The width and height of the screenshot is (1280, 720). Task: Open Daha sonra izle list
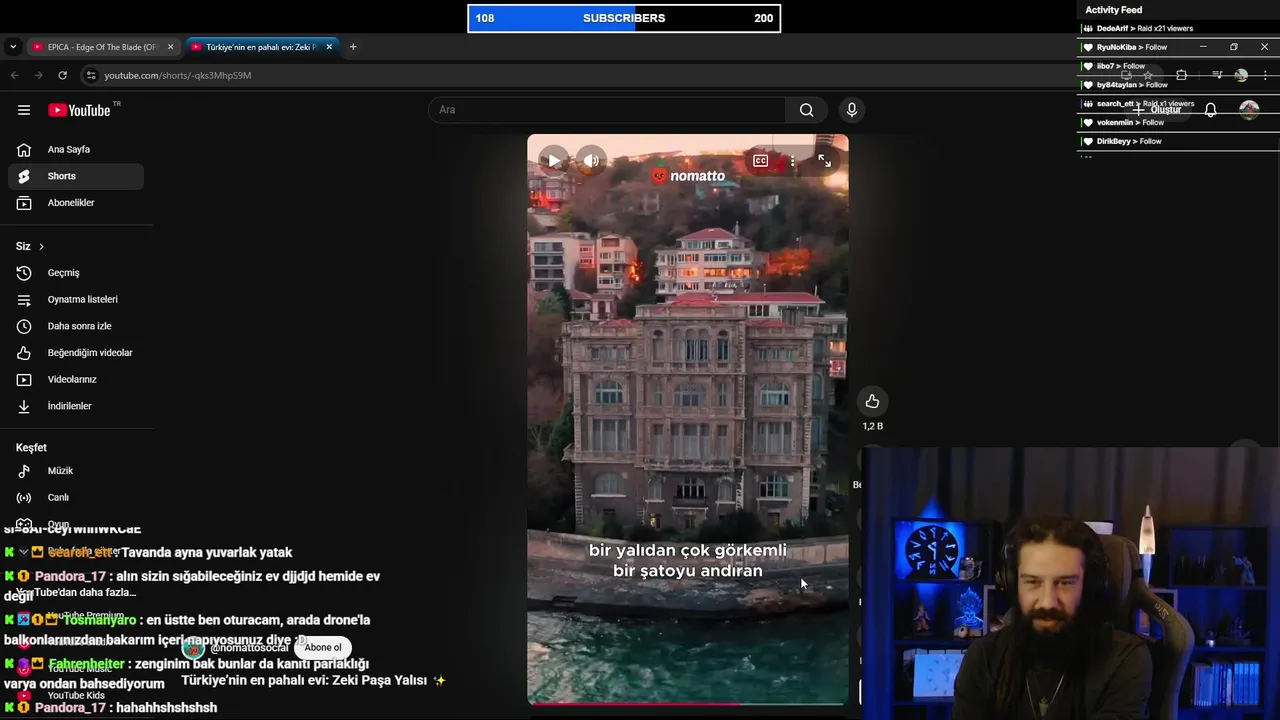point(76,326)
